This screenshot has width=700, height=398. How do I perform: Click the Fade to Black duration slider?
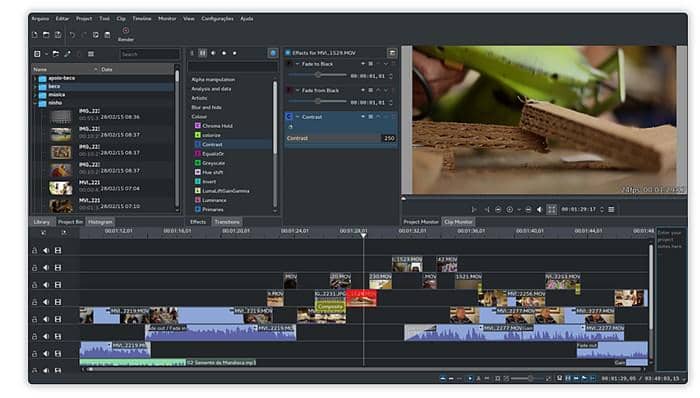tap(317, 75)
